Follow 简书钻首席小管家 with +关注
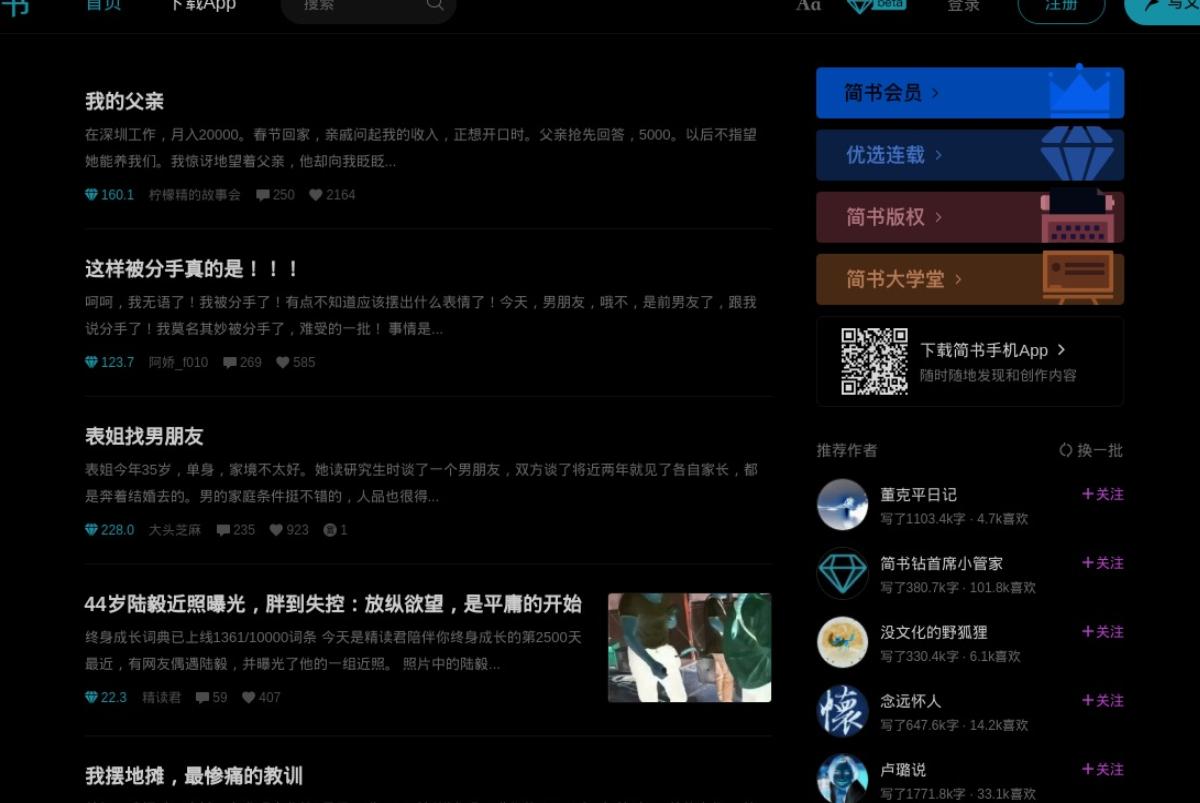Image resolution: width=1200 pixels, height=803 pixels. tap(1102, 563)
